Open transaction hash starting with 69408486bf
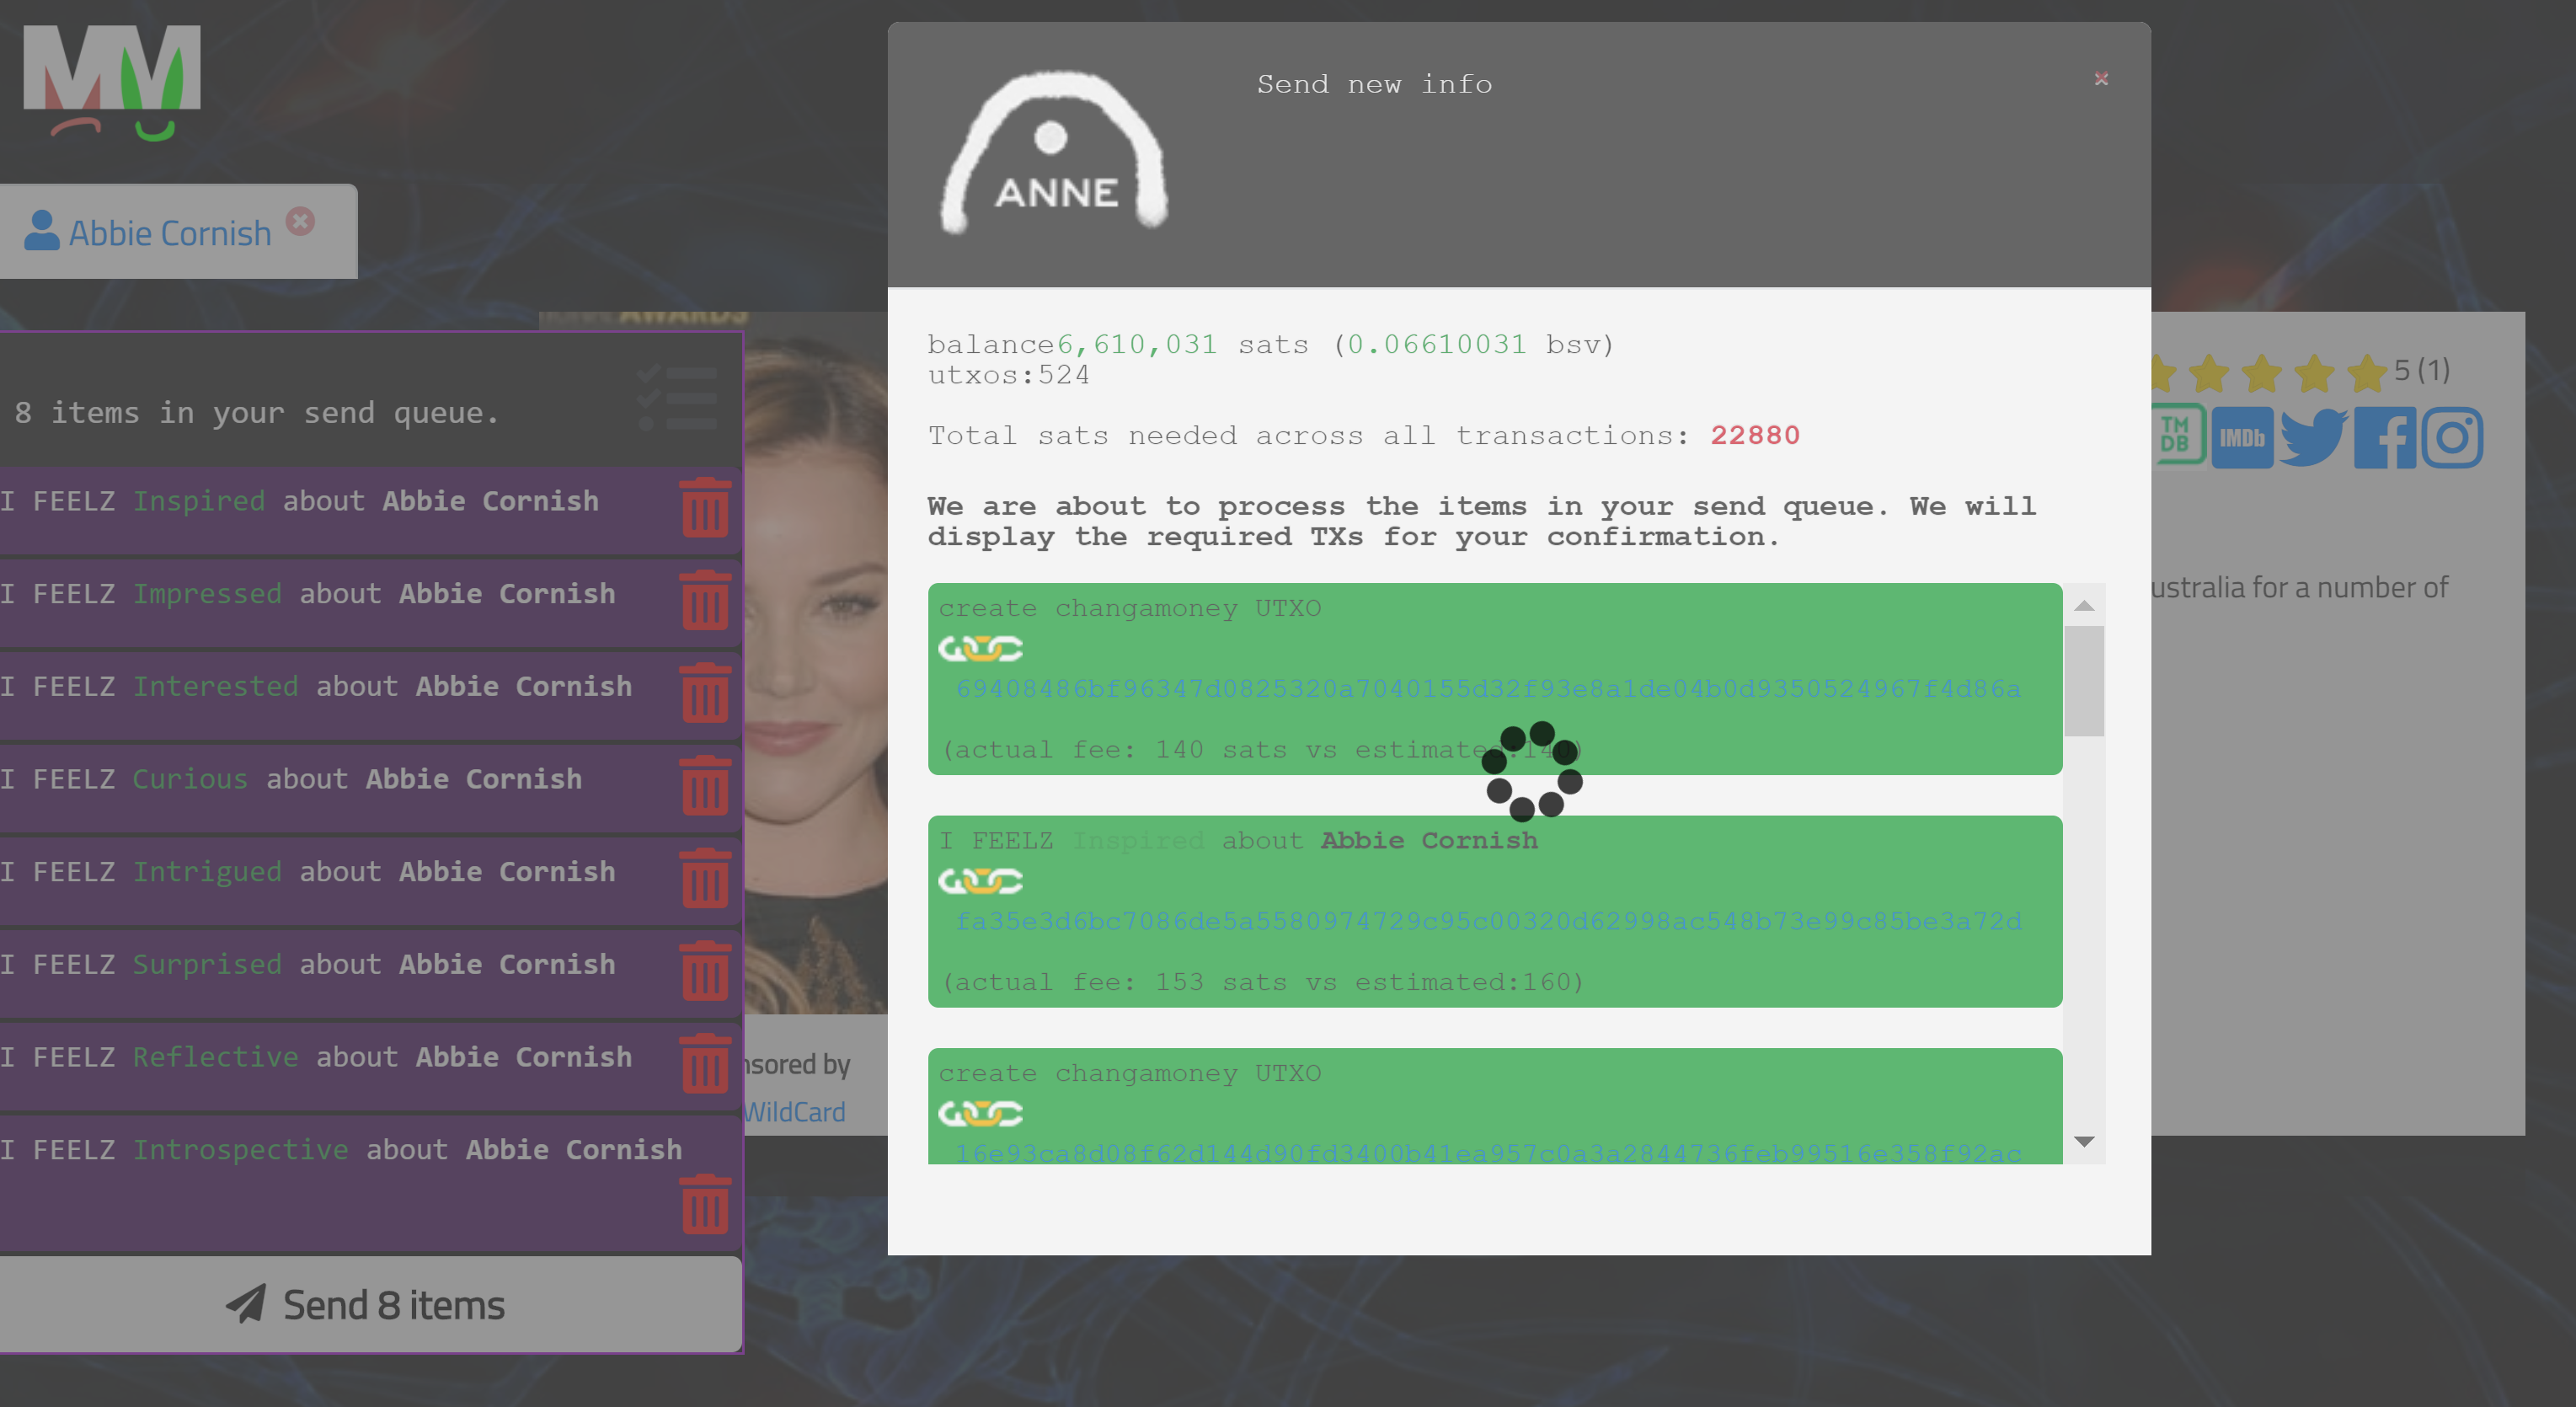 pyautogui.click(x=1488, y=688)
